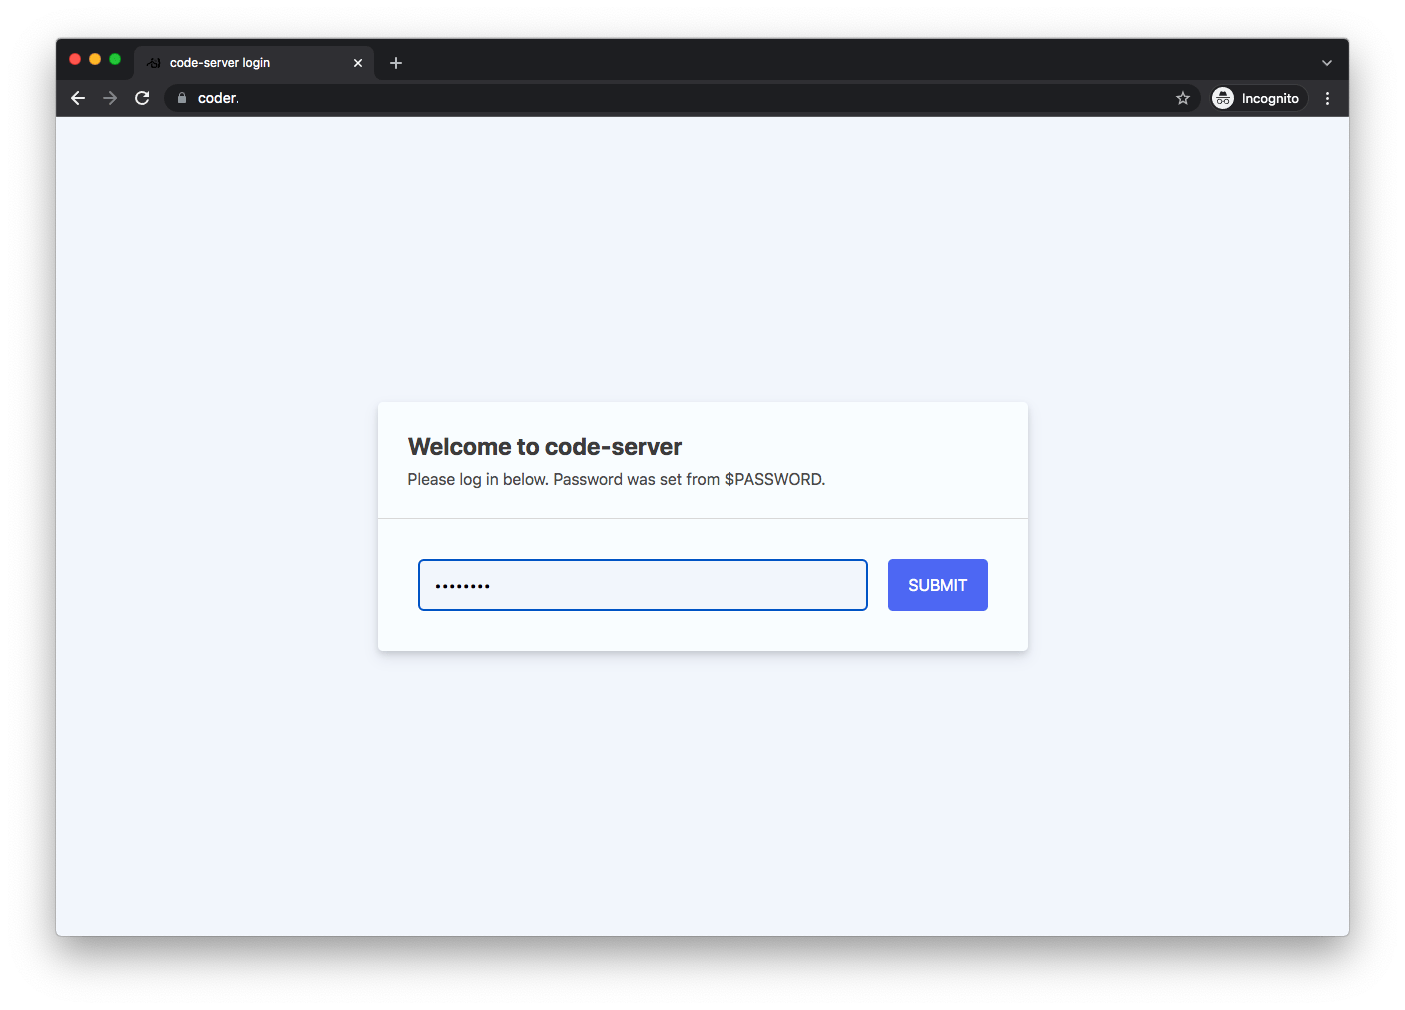Focus the password input field
The width and height of the screenshot is (1405, 1010).
pyautogui.click(x=642, y=585)
